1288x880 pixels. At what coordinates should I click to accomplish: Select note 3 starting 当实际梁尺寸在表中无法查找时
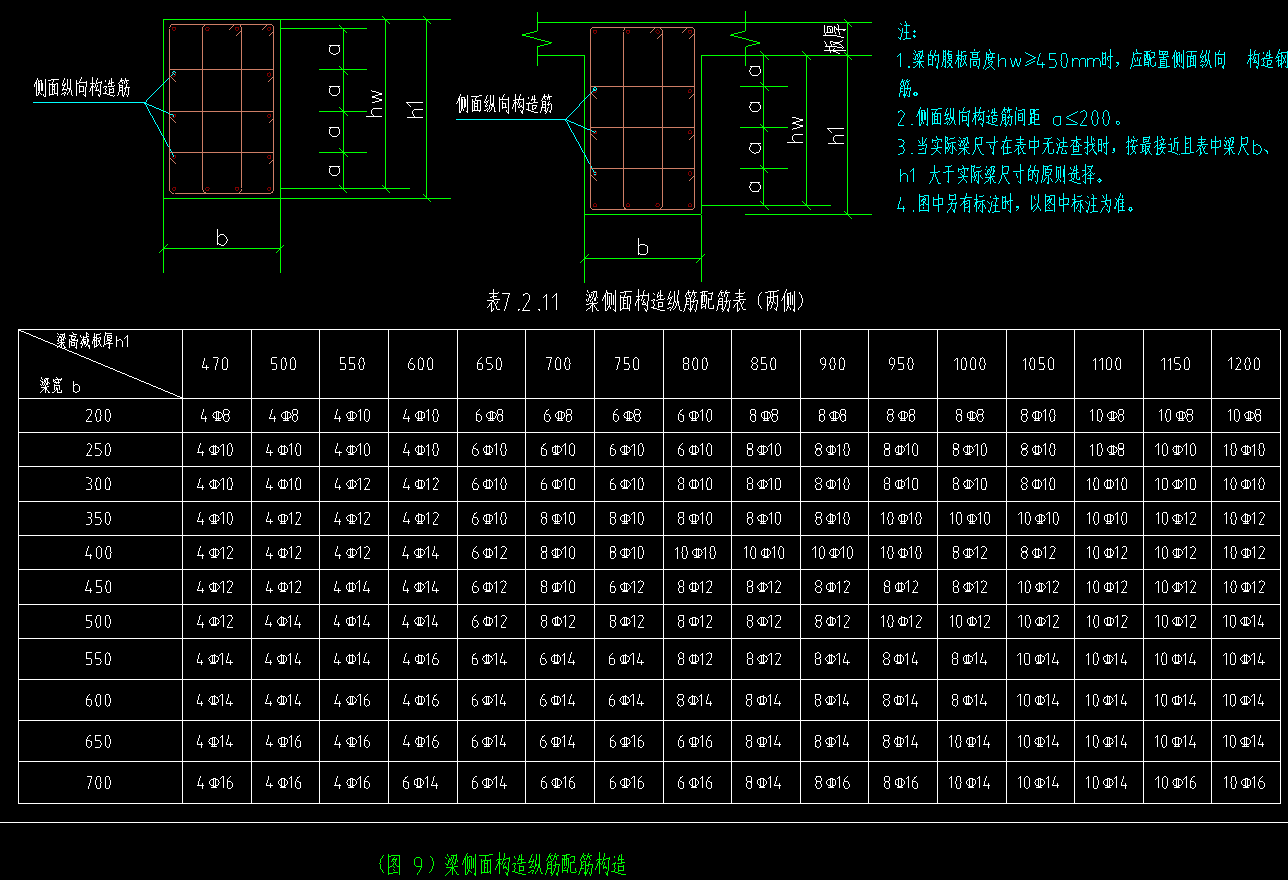tap(1084, 161)
